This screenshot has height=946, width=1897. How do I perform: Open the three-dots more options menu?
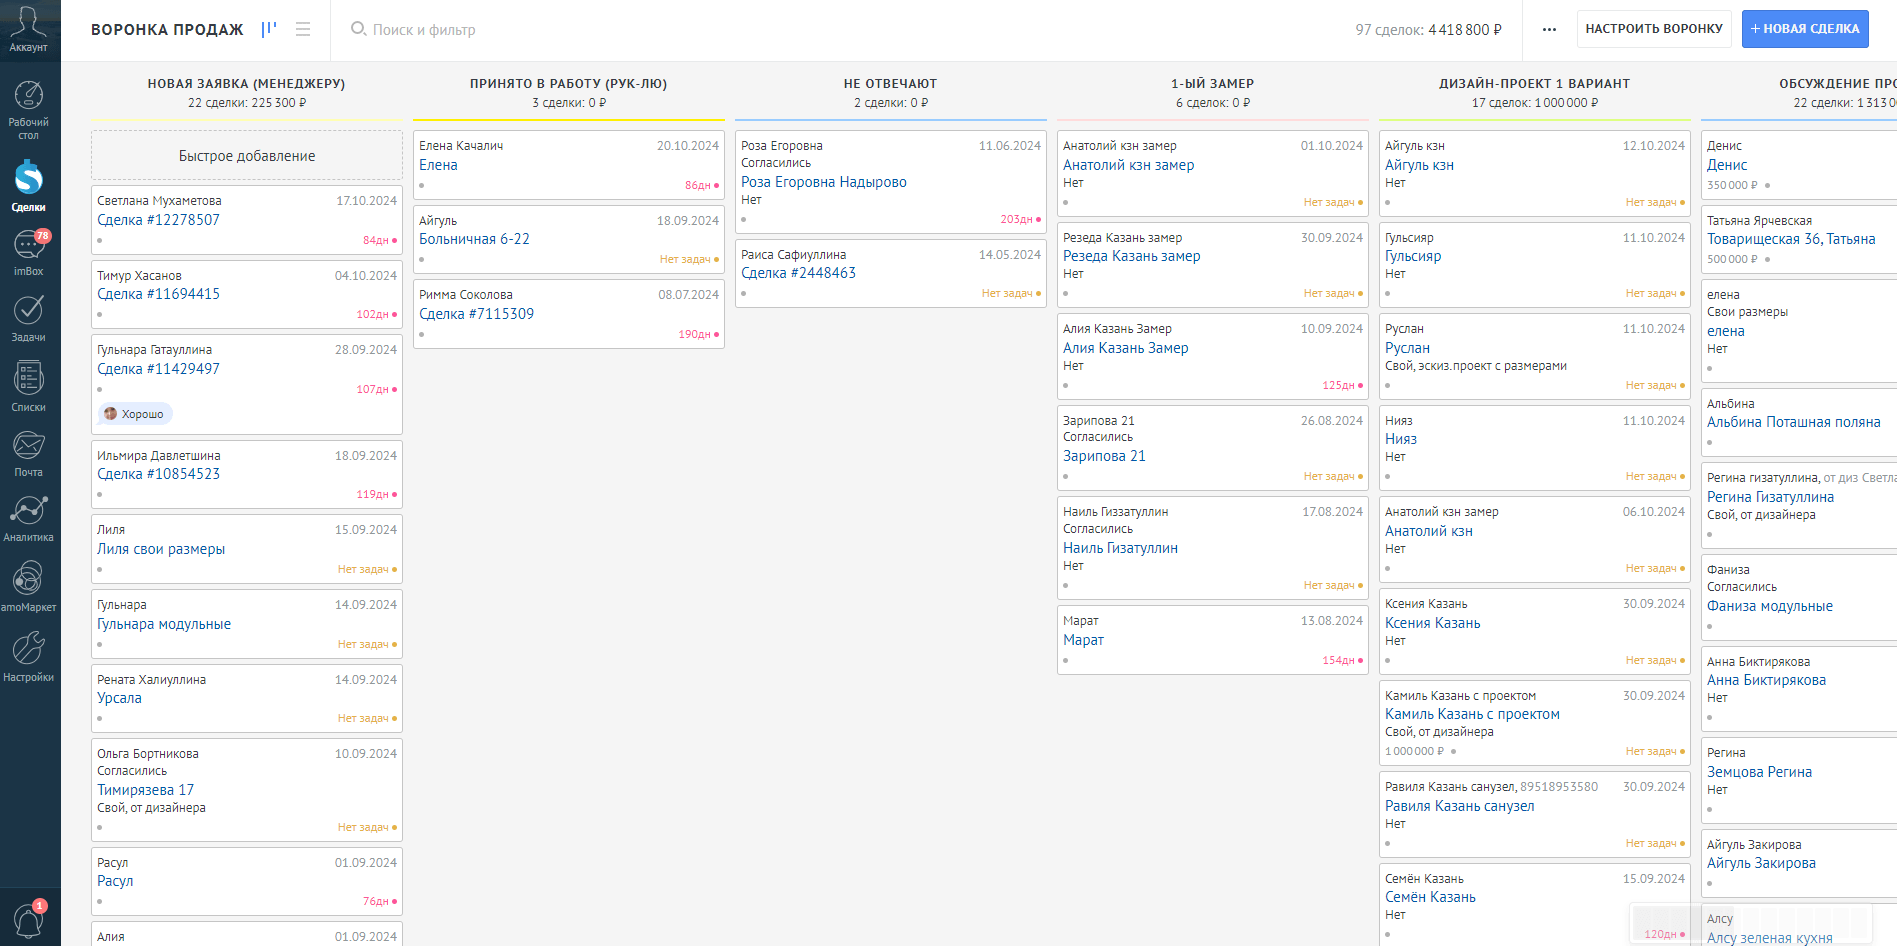(1549, 30)
